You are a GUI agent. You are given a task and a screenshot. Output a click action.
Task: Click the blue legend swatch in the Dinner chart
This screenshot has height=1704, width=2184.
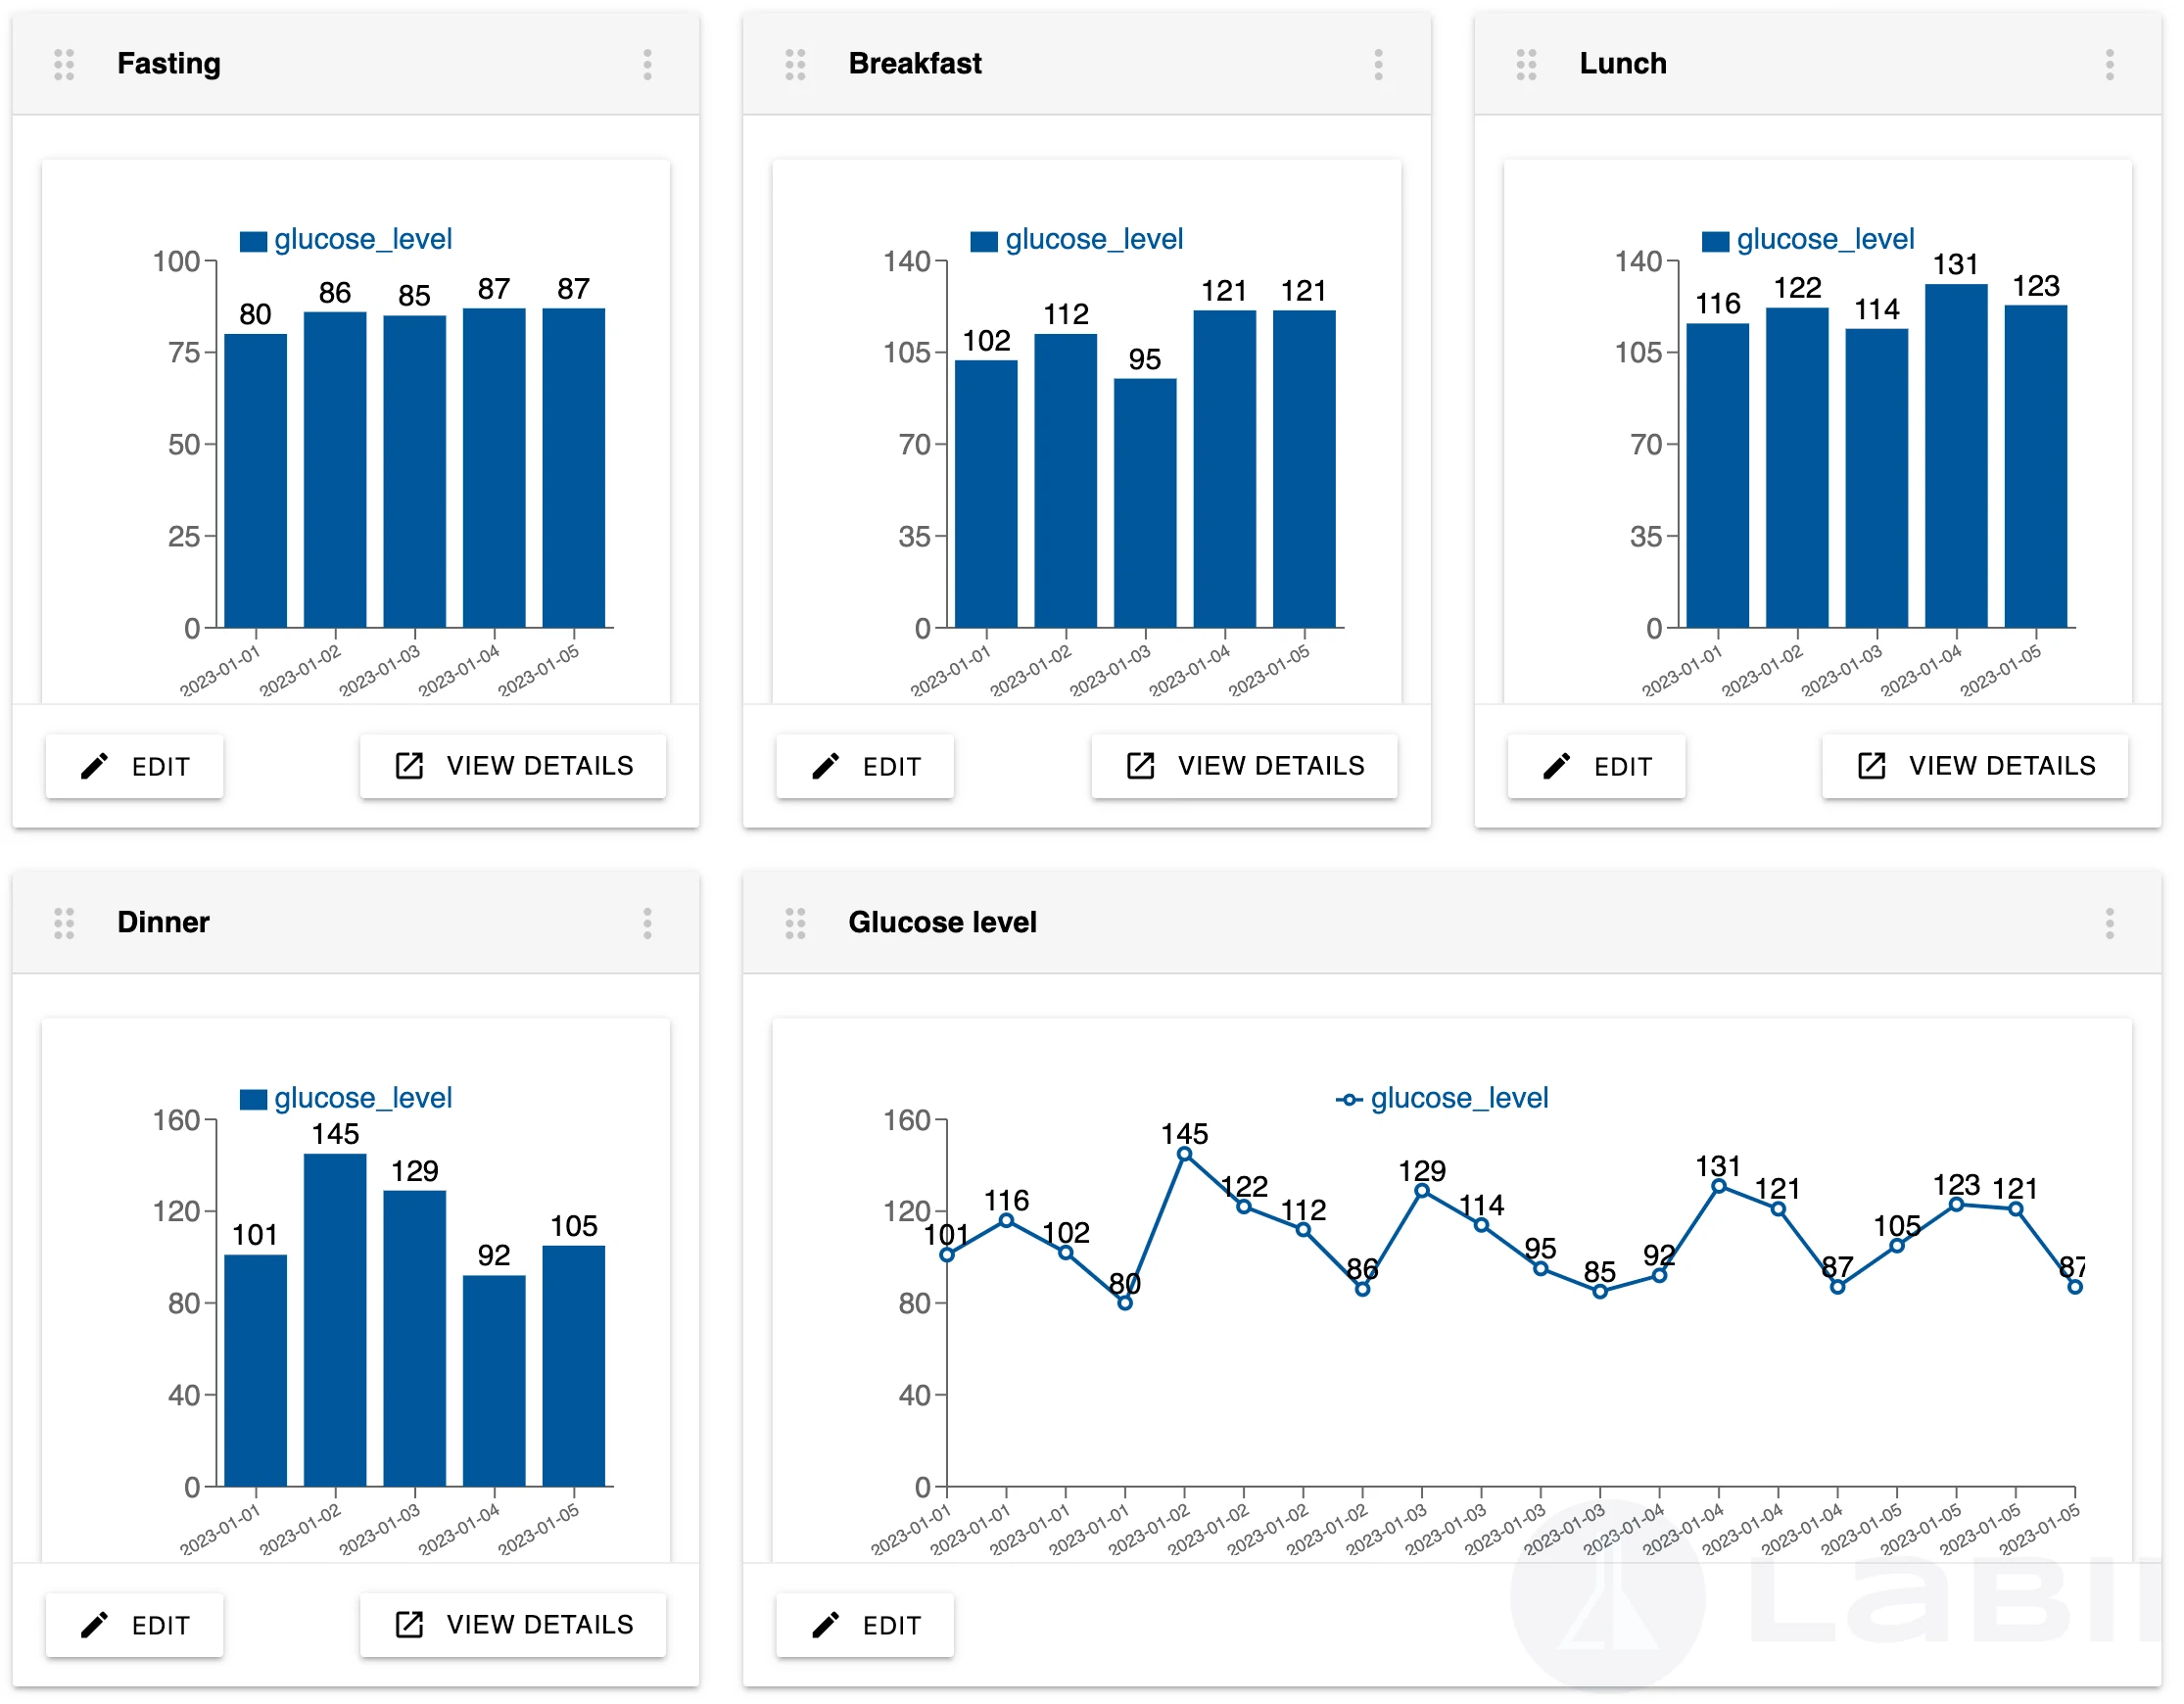pyautogui.click(x=253, y=1100)
